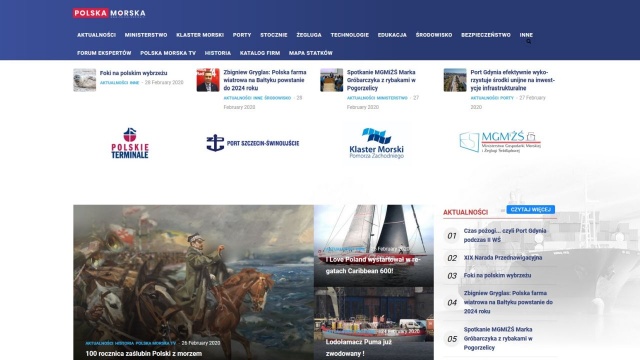Select Środowisko tag under Gryglas headline
This screenshot has width=640, height=360.
278,98
